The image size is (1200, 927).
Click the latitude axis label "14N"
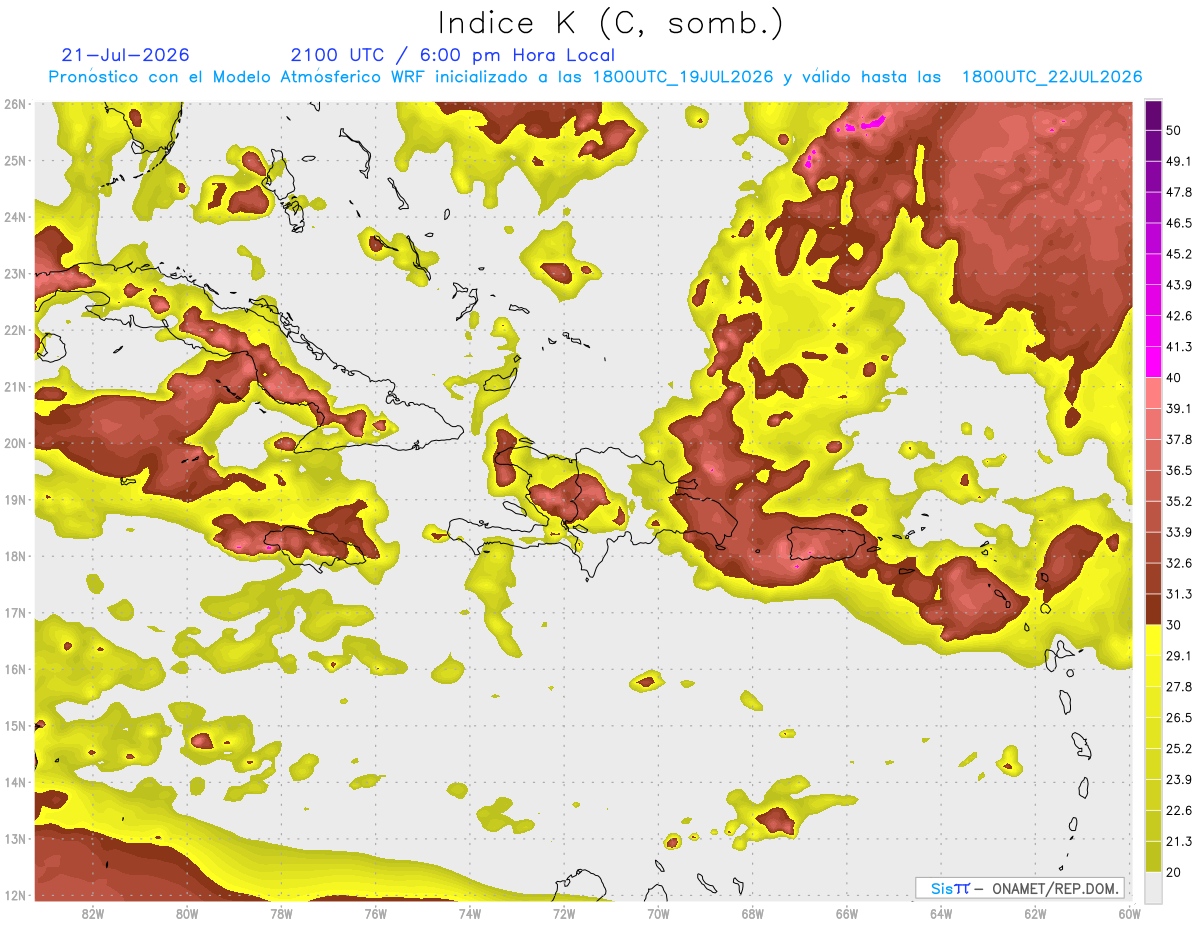tap(15, 782)
